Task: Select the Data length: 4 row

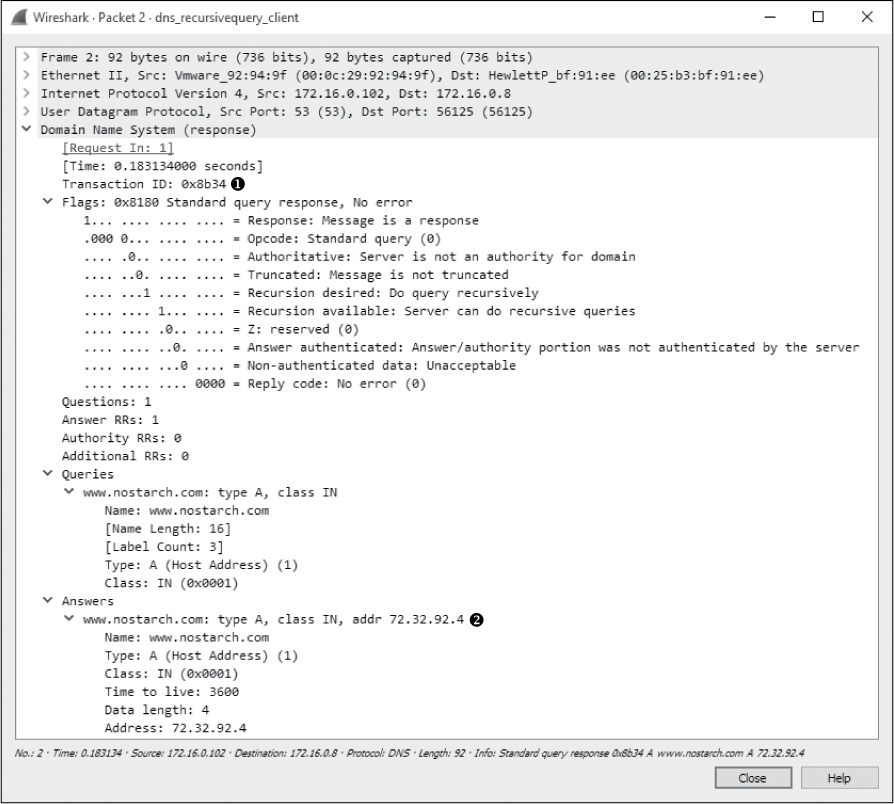Action: click(157, 710)
